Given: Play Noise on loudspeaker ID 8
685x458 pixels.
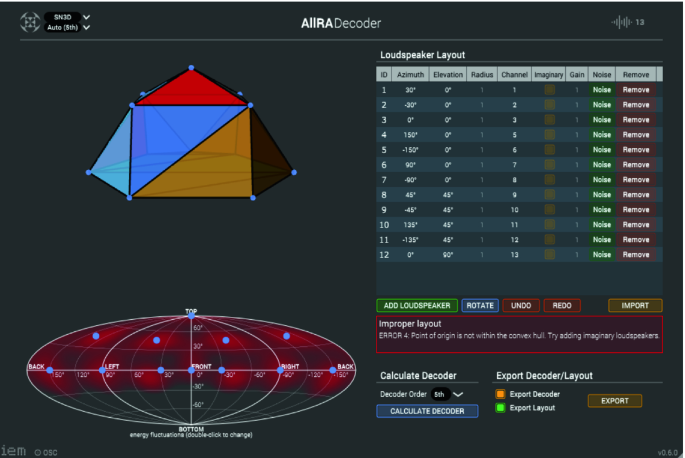Looking at the screenshot, I should point(602,194).
